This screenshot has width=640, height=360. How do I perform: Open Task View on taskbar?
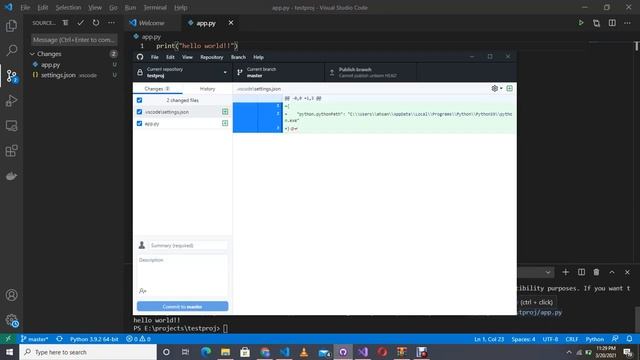pos(185,352)
